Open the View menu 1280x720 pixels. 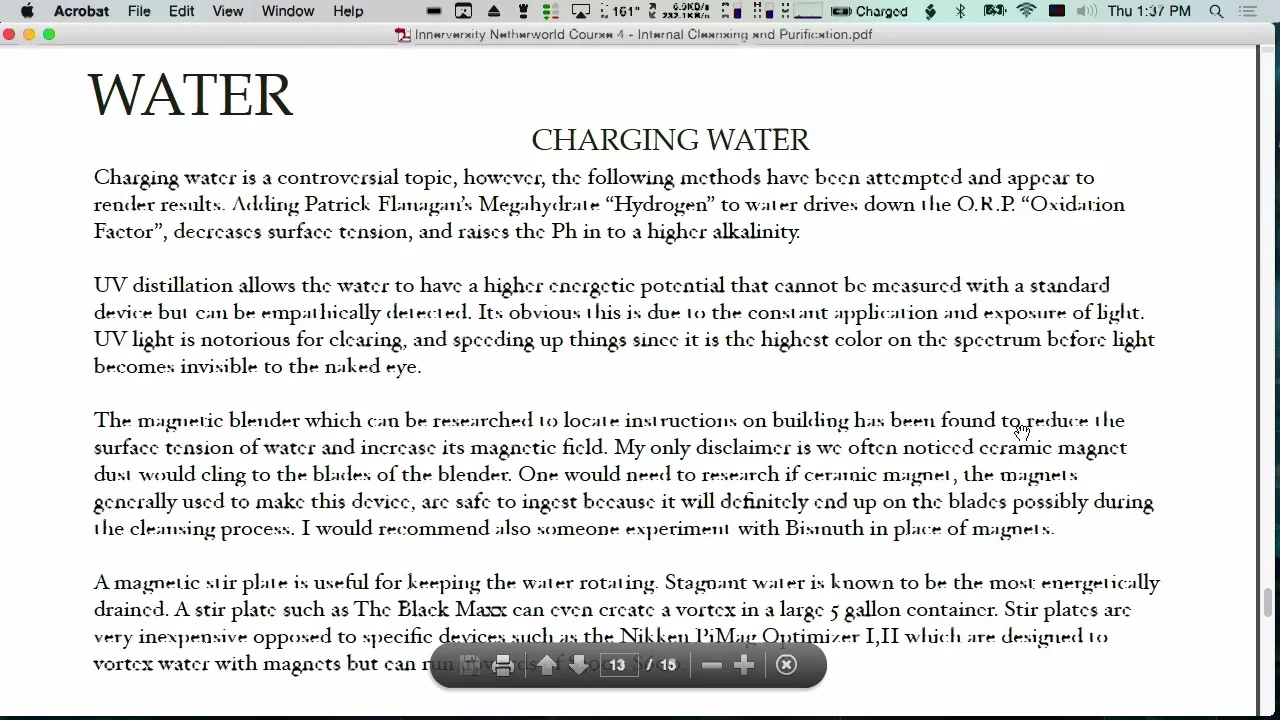pos(227,11)
